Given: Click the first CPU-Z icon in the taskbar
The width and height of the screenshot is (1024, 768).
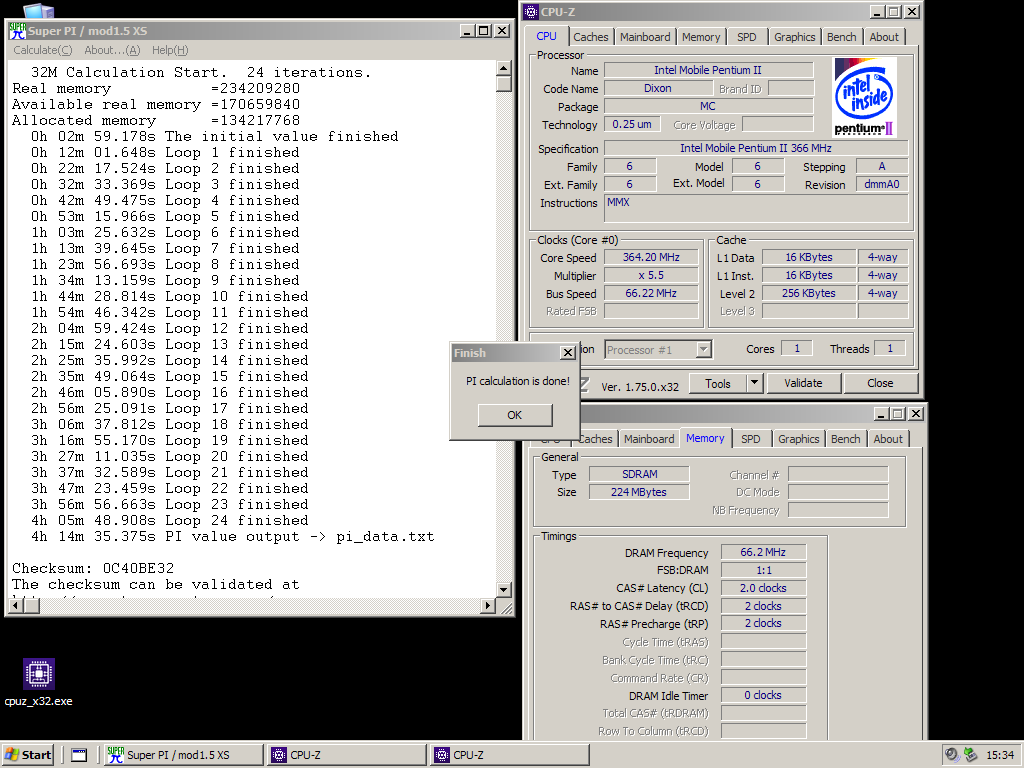Looking at the screenshot, I should [x=279, y=755].
